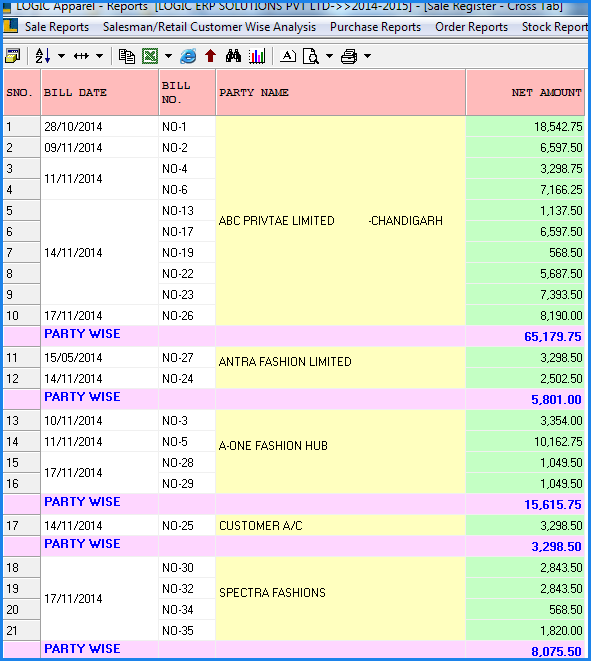
Task: Open the sort options dropdown arrow
Action: coord(62,56)
